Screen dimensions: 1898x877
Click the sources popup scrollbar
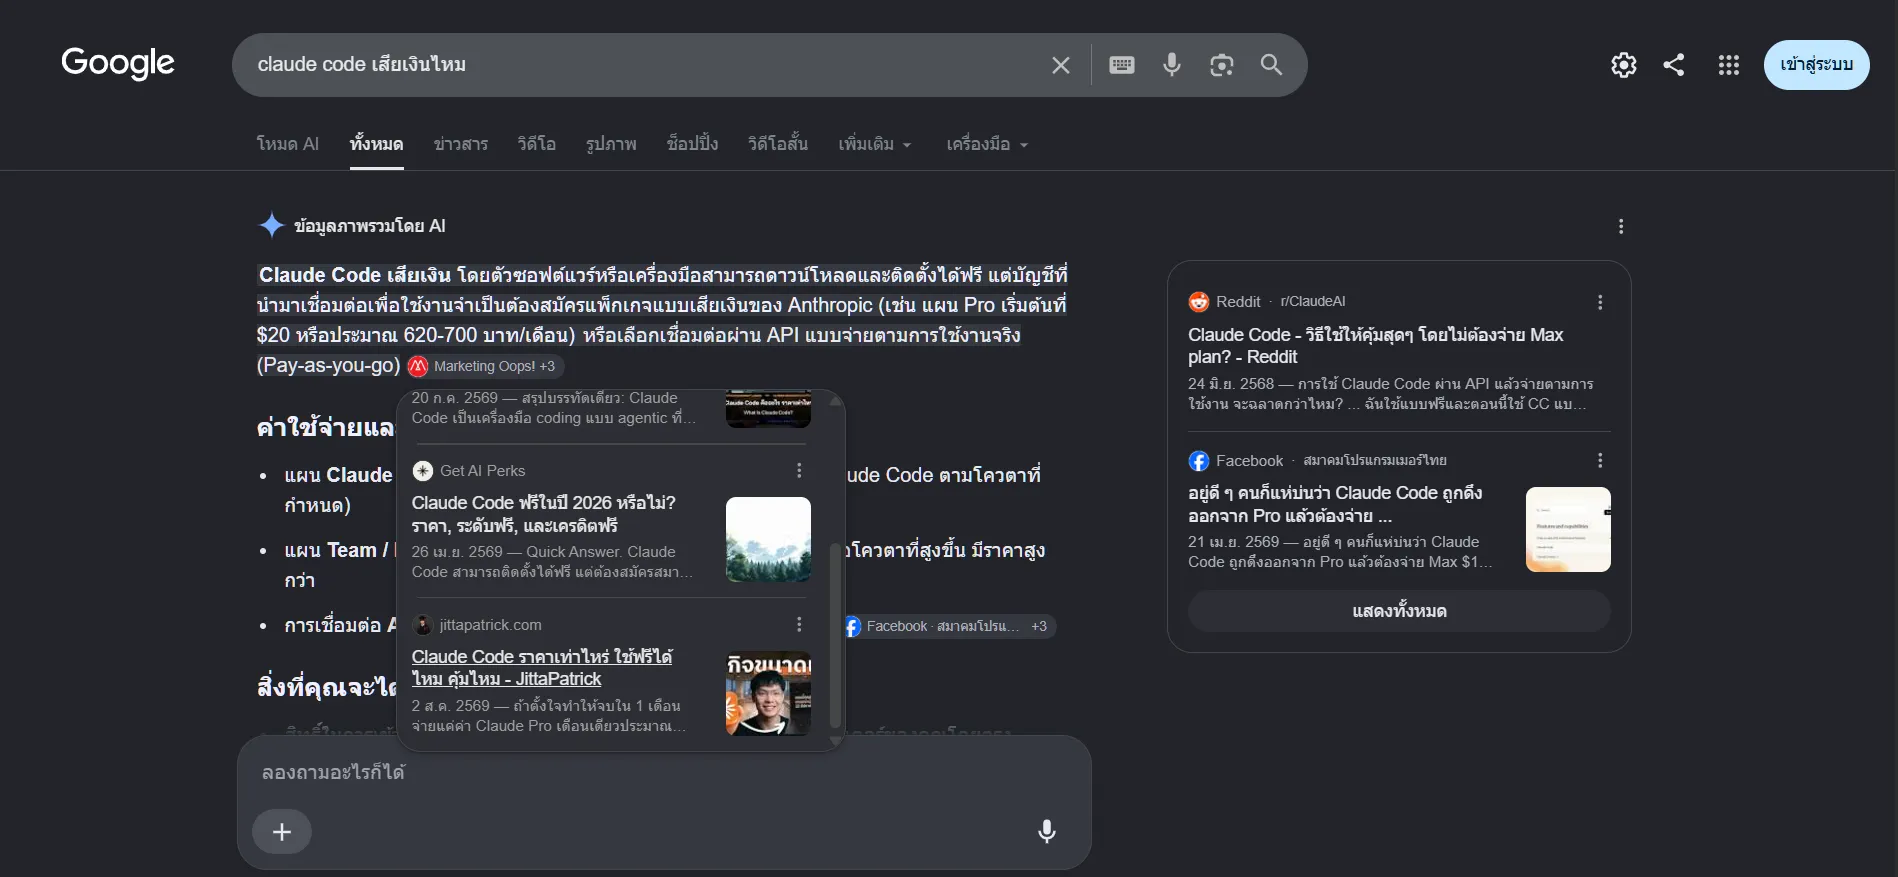836,635
